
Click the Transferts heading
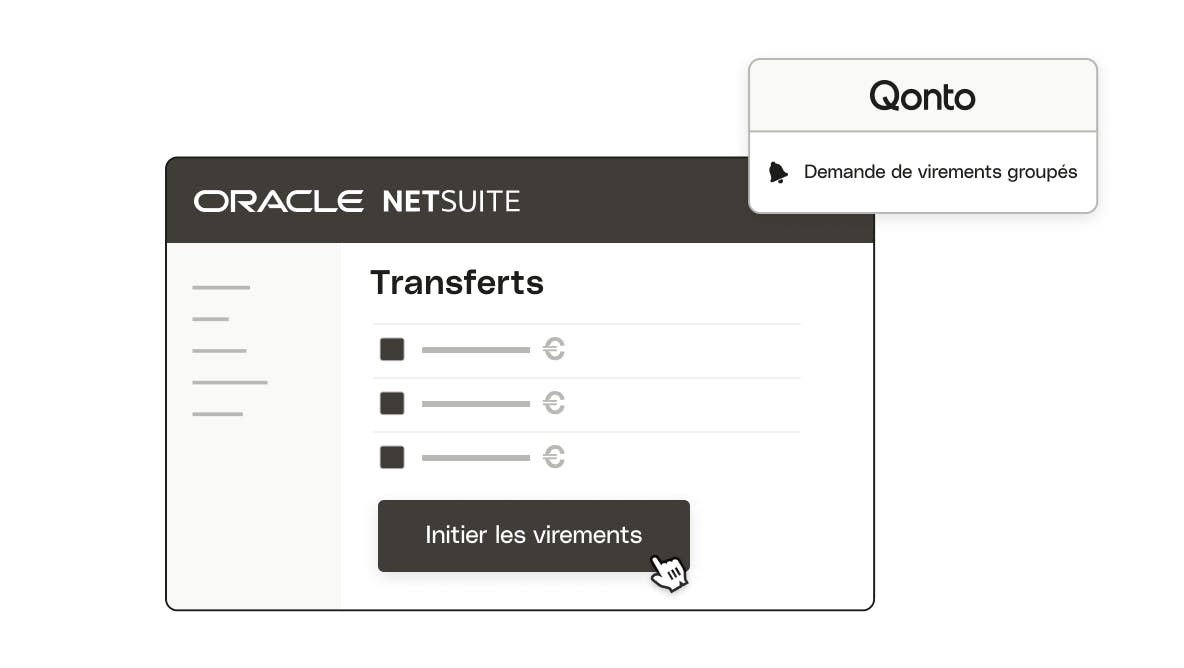(457, 283)
